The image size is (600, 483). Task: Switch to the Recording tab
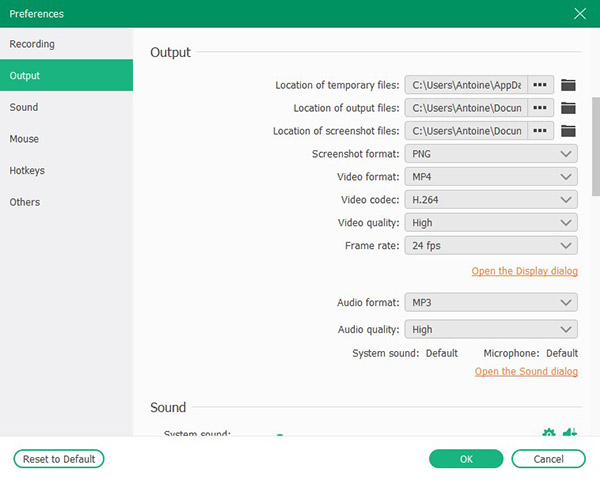tap(67, 44)
